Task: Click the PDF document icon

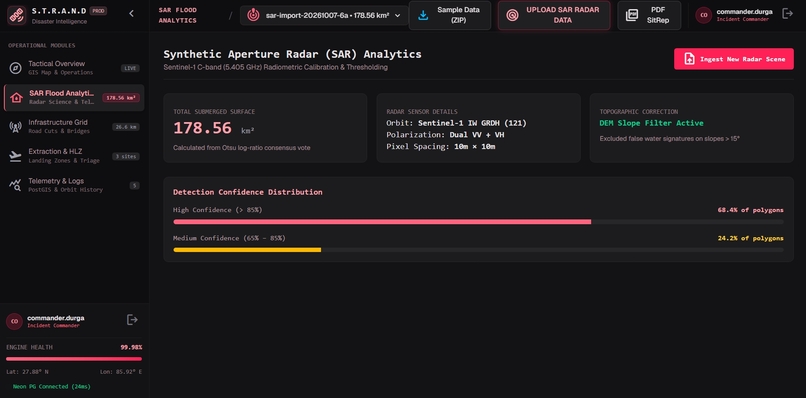Action: coord(632,15)
